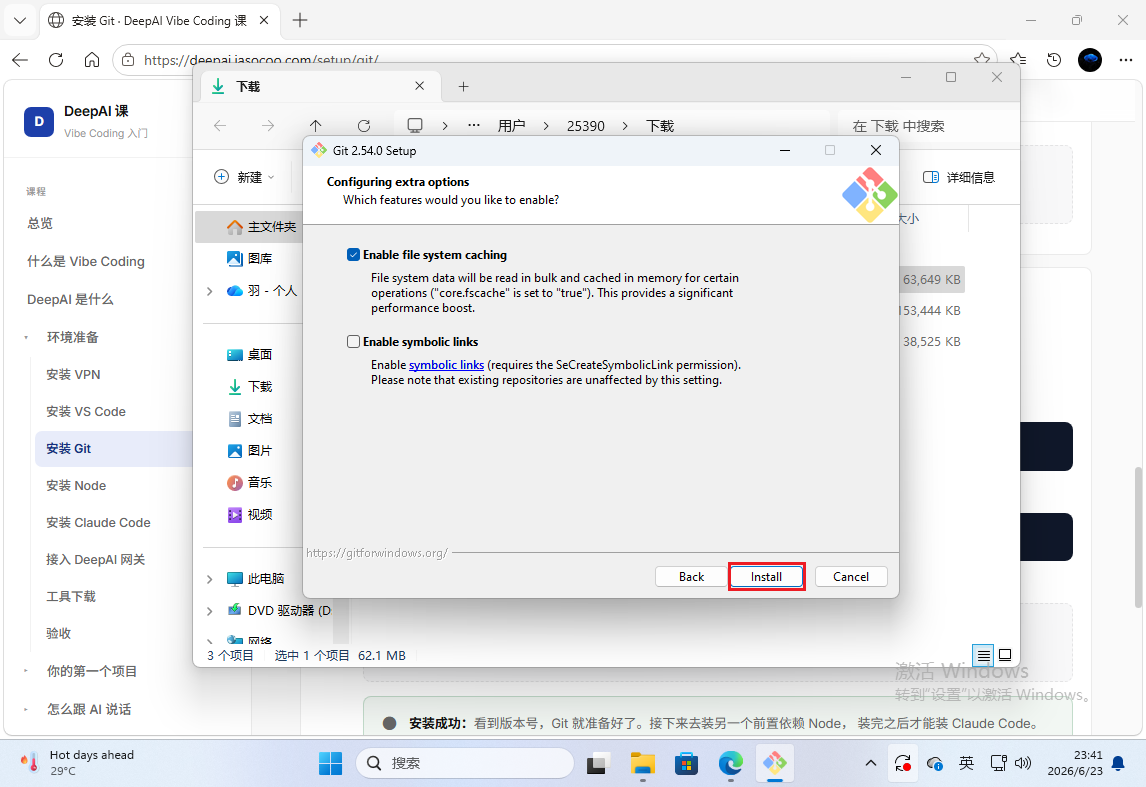Expand the 你的第一个项目 section

26,671
